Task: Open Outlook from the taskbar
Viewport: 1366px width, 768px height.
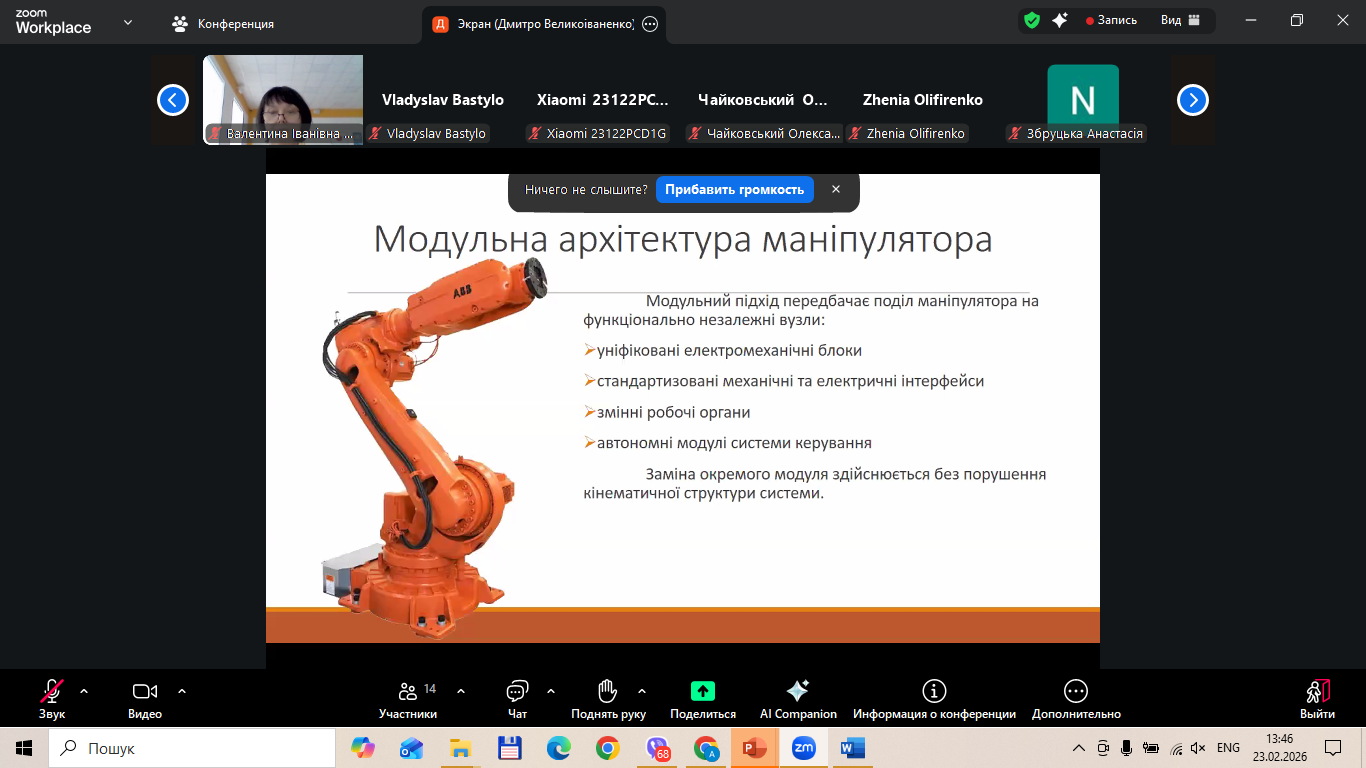Action: (x=411, y=748)
